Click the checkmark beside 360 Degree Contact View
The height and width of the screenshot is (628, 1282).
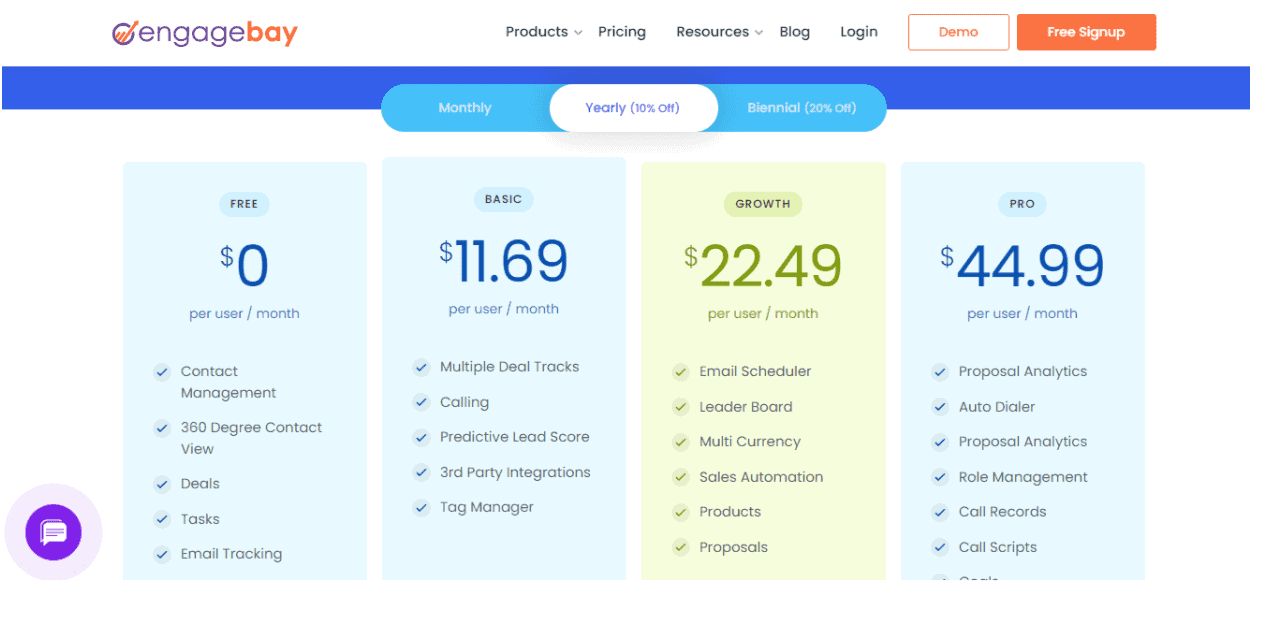click(162, 428)
